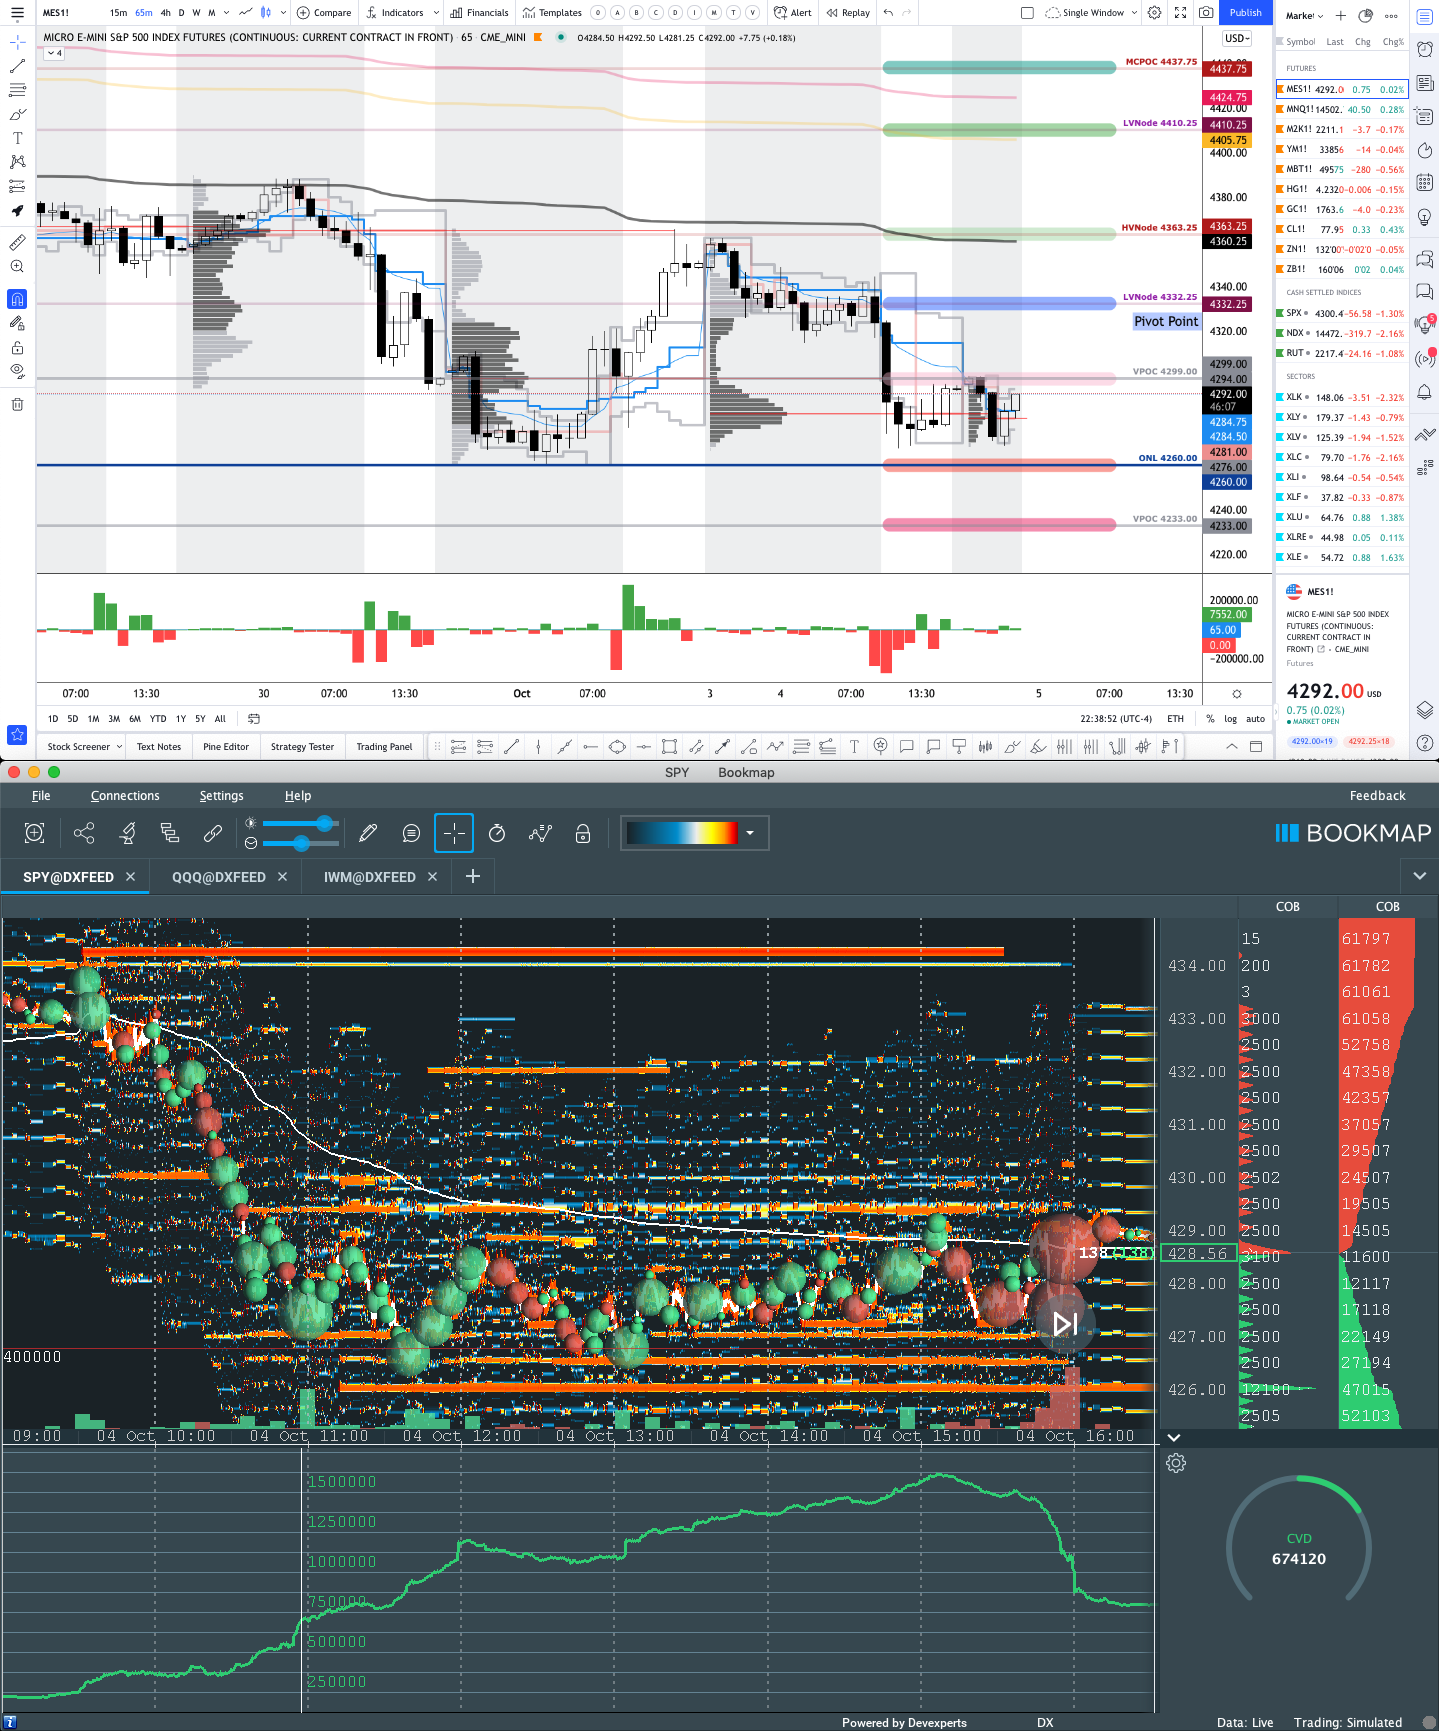
Task: Select the text annotation tool in left toolbar
Action: (17, 138)
